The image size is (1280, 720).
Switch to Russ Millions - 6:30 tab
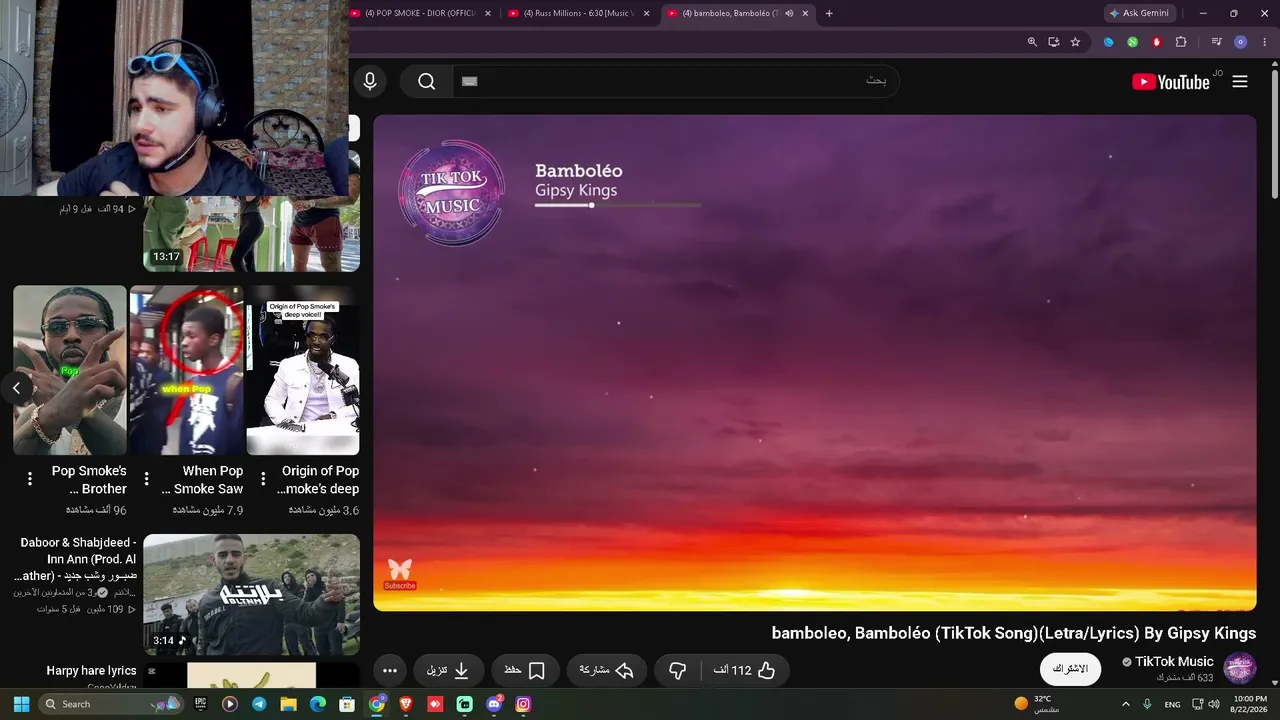pyautogui.click(x=578, y=13)
